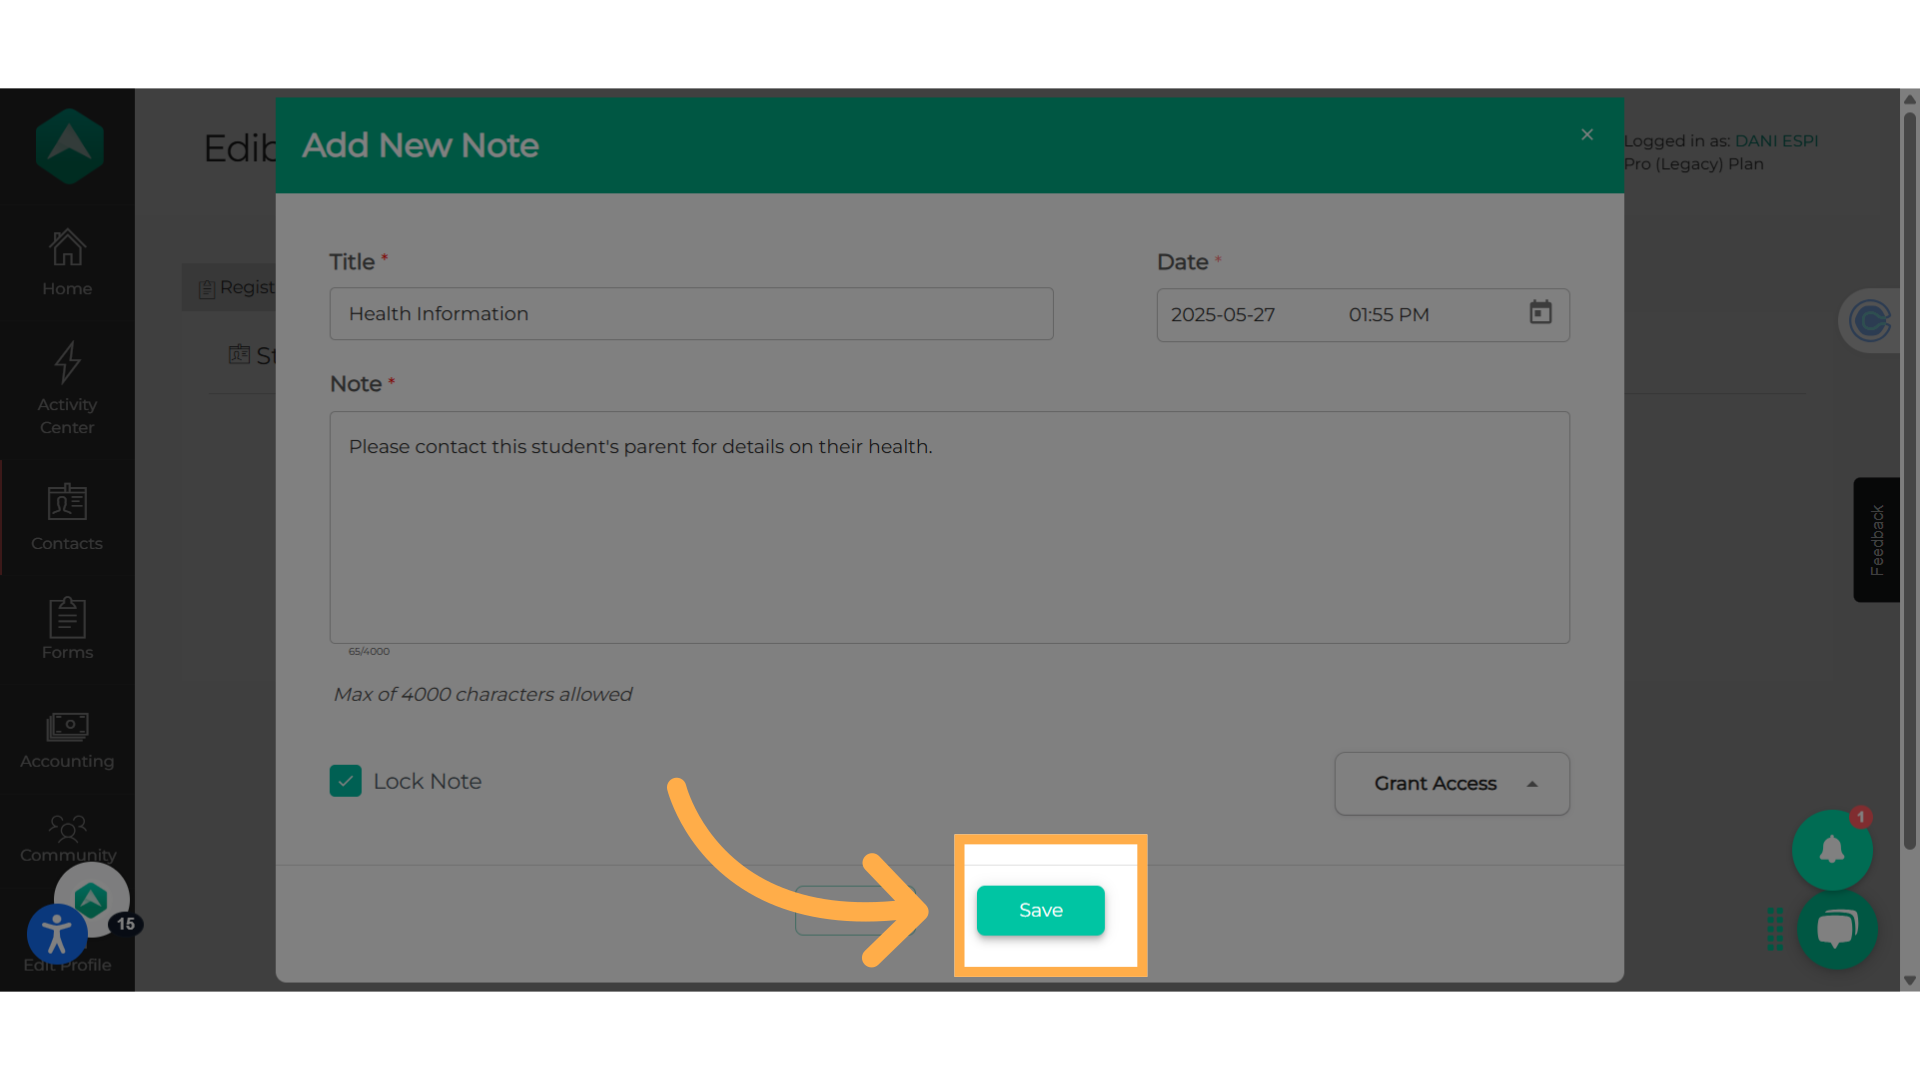
Task: Open the DANI ESPI account link
Action: coord(1776,141)
